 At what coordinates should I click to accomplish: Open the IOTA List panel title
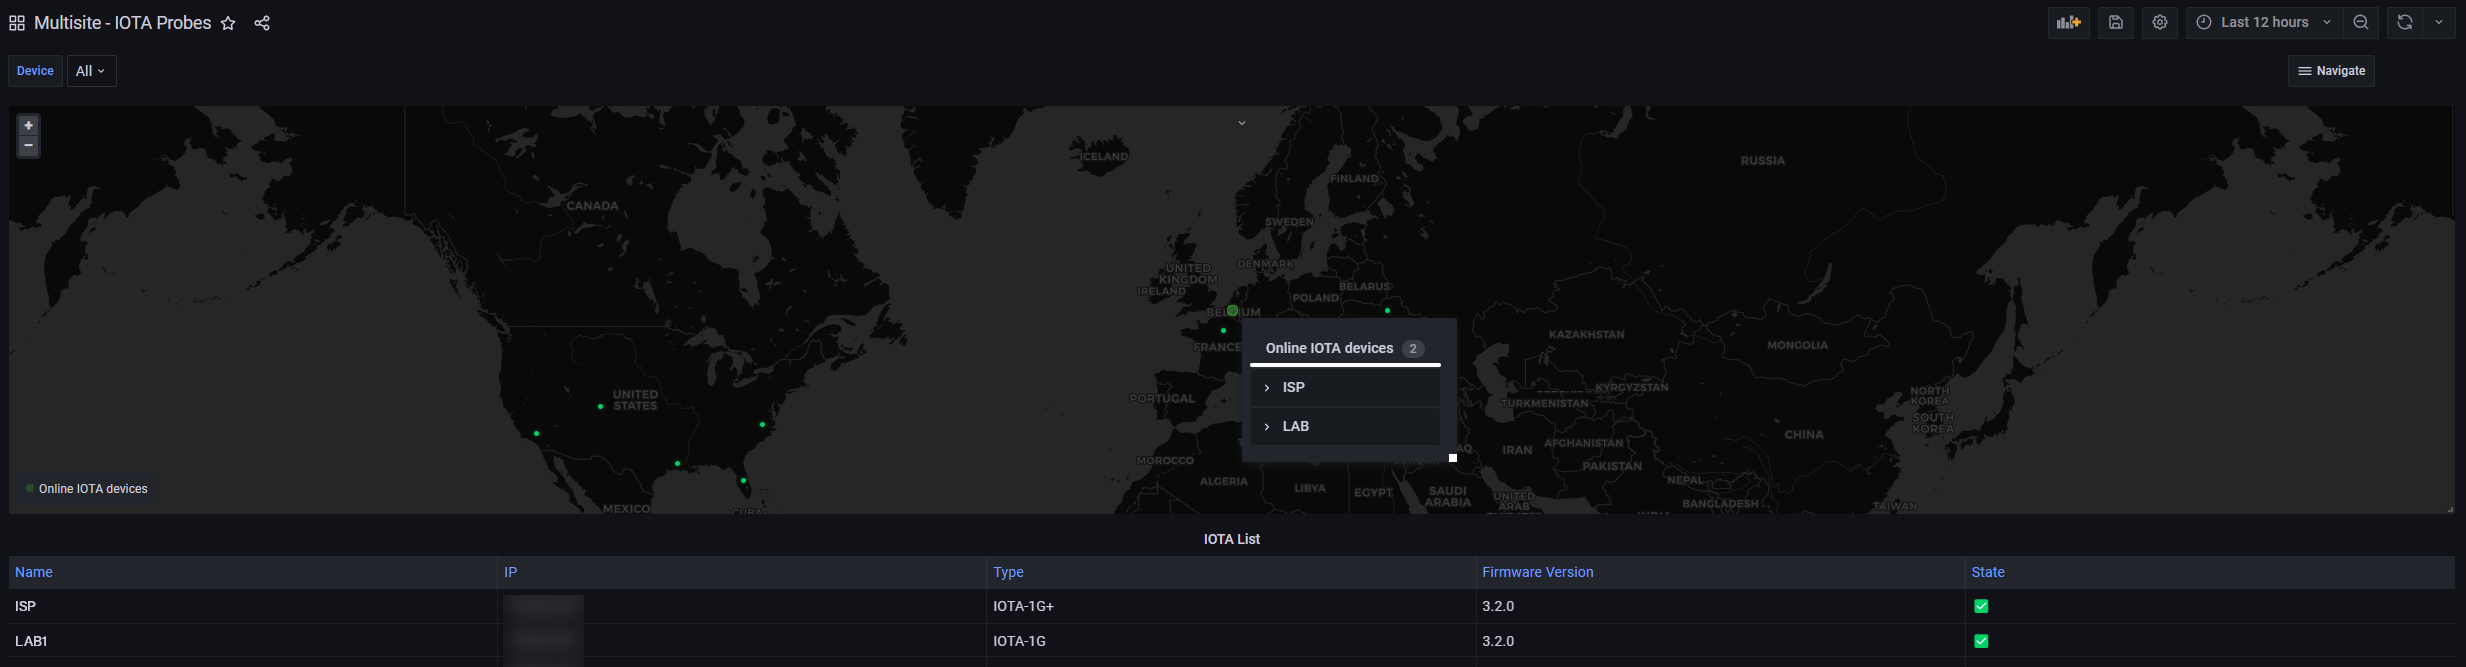pyautogui.click(x=1232, y=539)
